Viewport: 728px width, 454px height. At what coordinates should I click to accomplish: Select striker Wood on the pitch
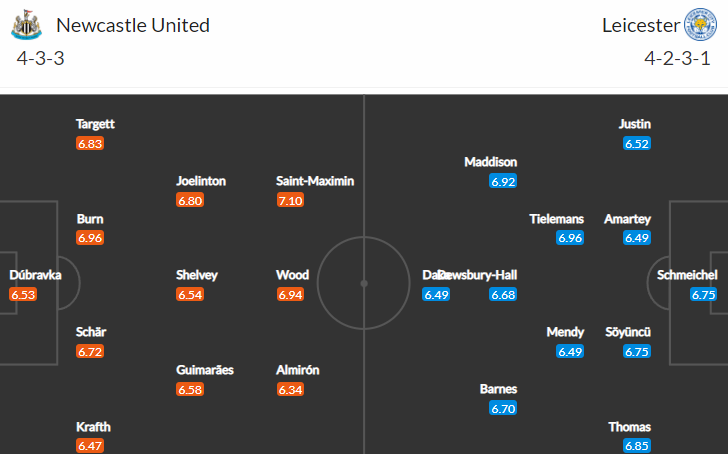[292, 275]
